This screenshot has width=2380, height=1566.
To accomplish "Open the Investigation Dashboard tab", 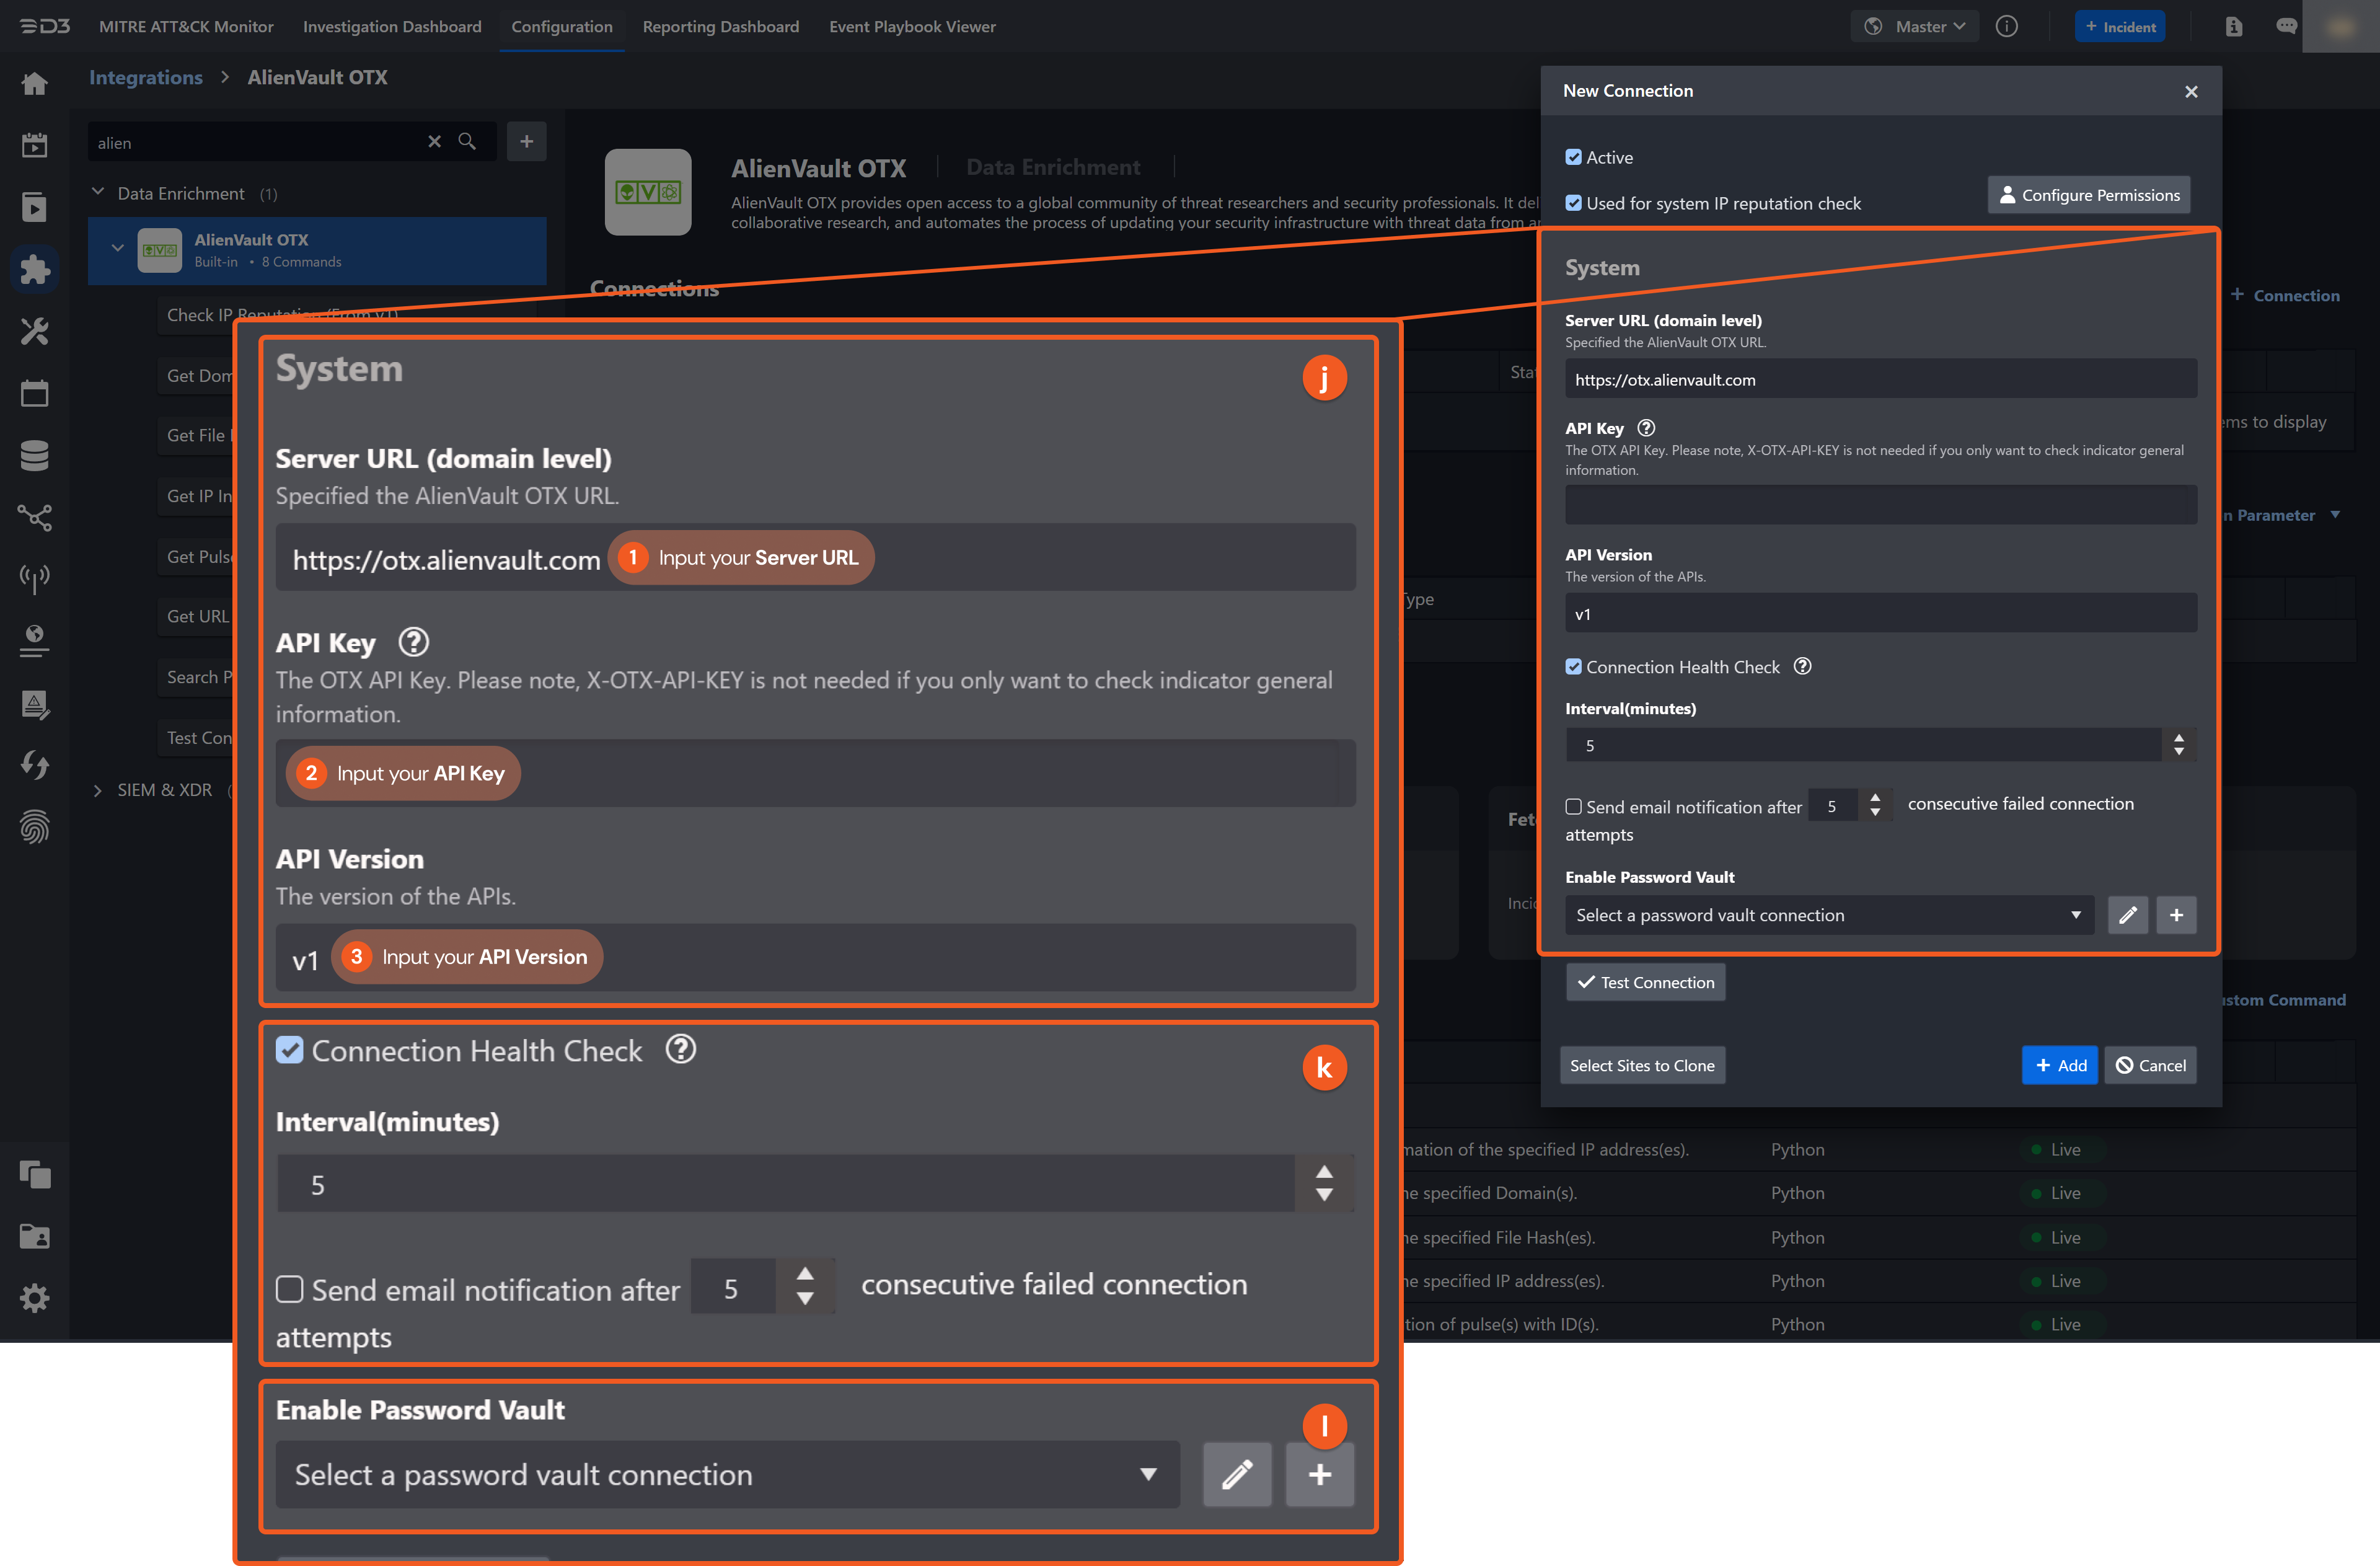I will pyautogui.click(x=392, y=27).
